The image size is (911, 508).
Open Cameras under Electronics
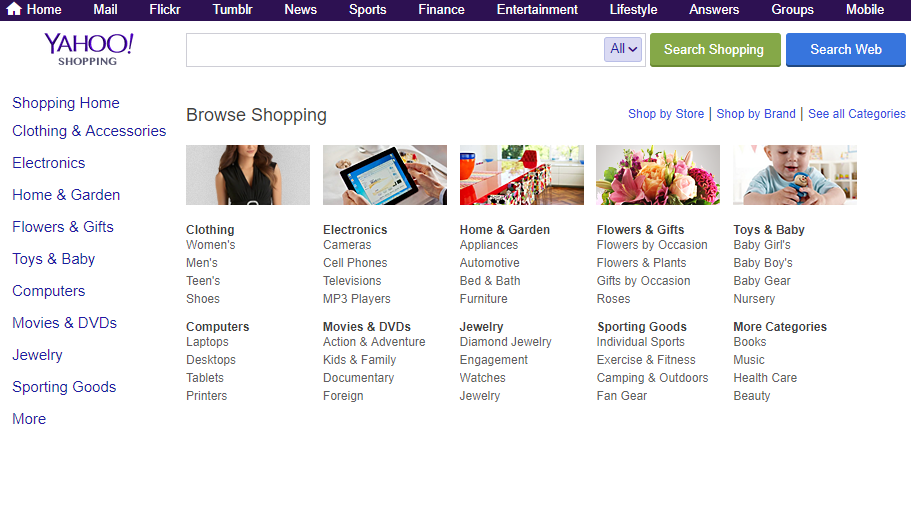347,245
